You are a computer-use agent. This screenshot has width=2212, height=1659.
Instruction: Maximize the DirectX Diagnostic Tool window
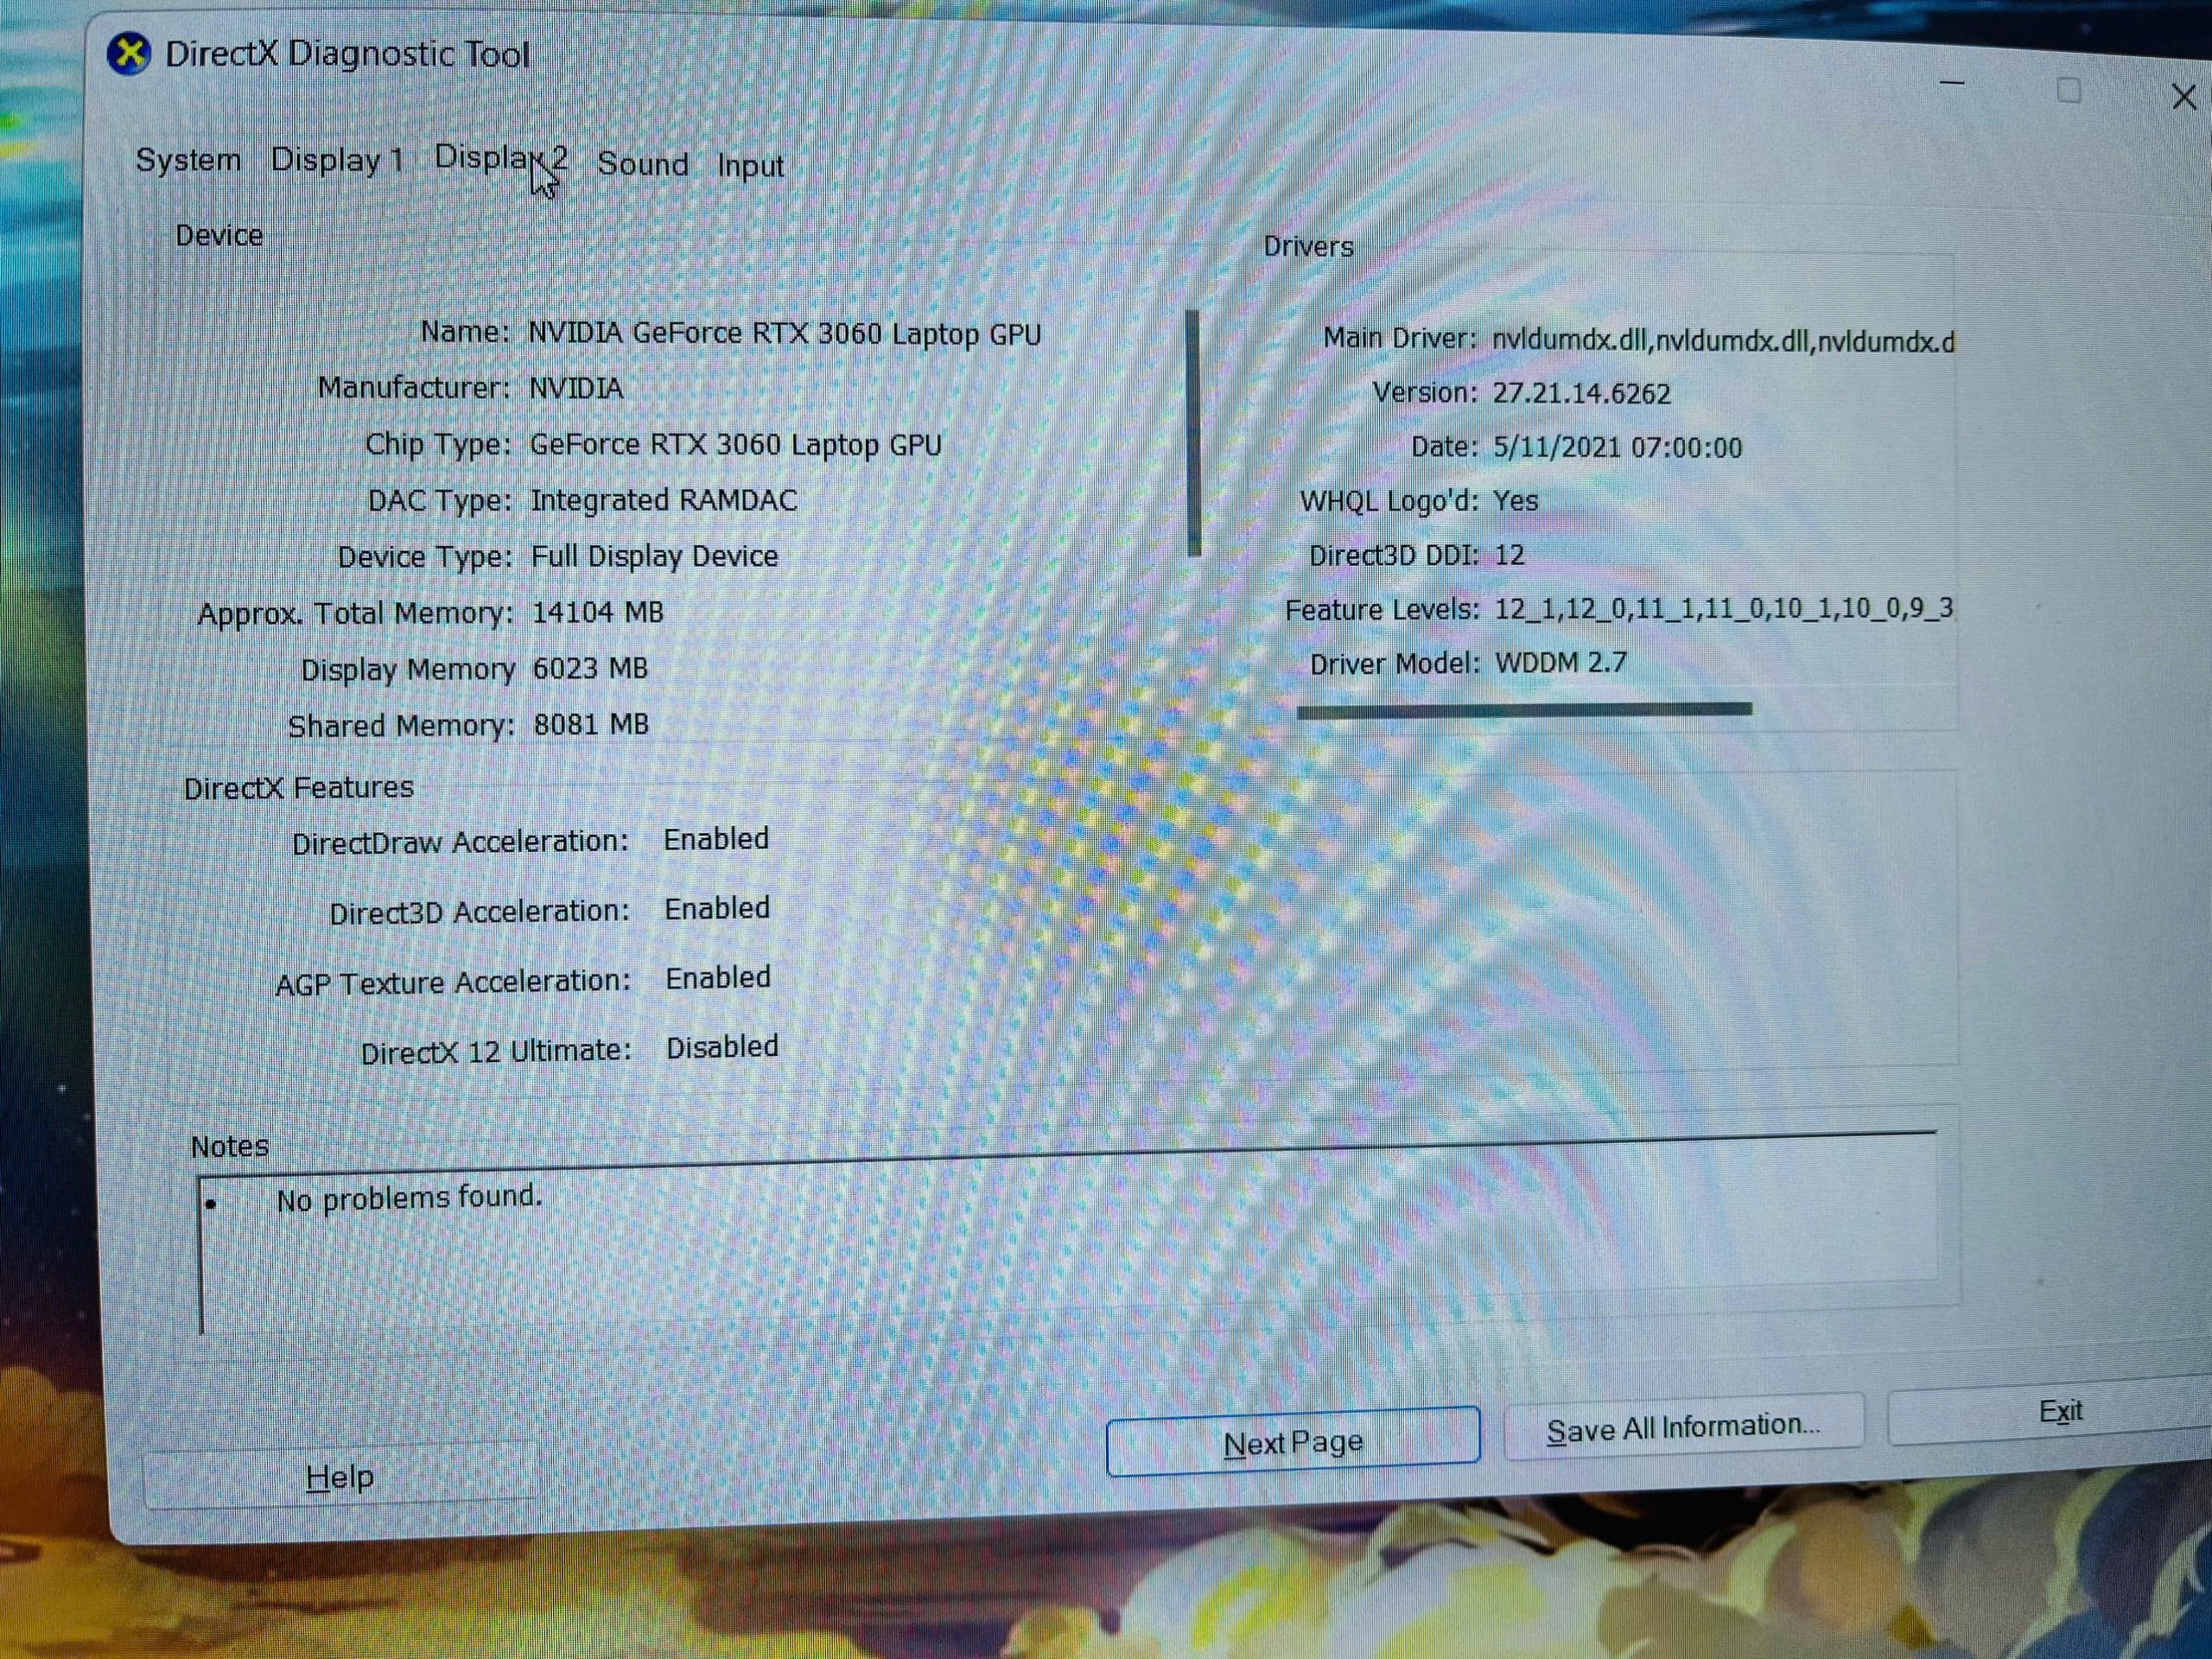point(2069,91)
